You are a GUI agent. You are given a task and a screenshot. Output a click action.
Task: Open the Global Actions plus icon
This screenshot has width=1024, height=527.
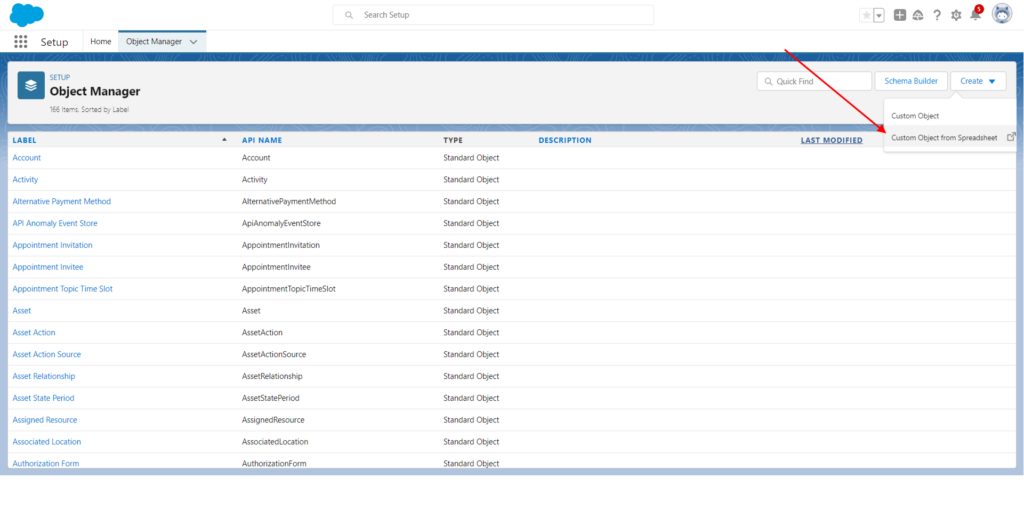(x=900, y=15)
